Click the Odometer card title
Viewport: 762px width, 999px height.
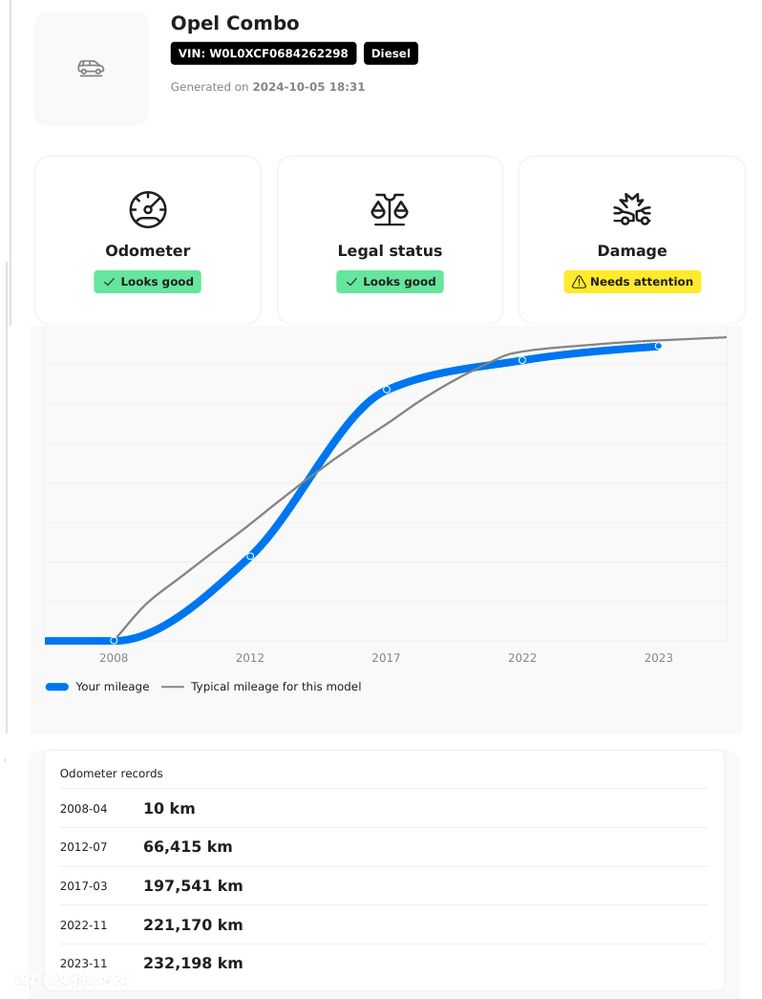click(148, 250)
